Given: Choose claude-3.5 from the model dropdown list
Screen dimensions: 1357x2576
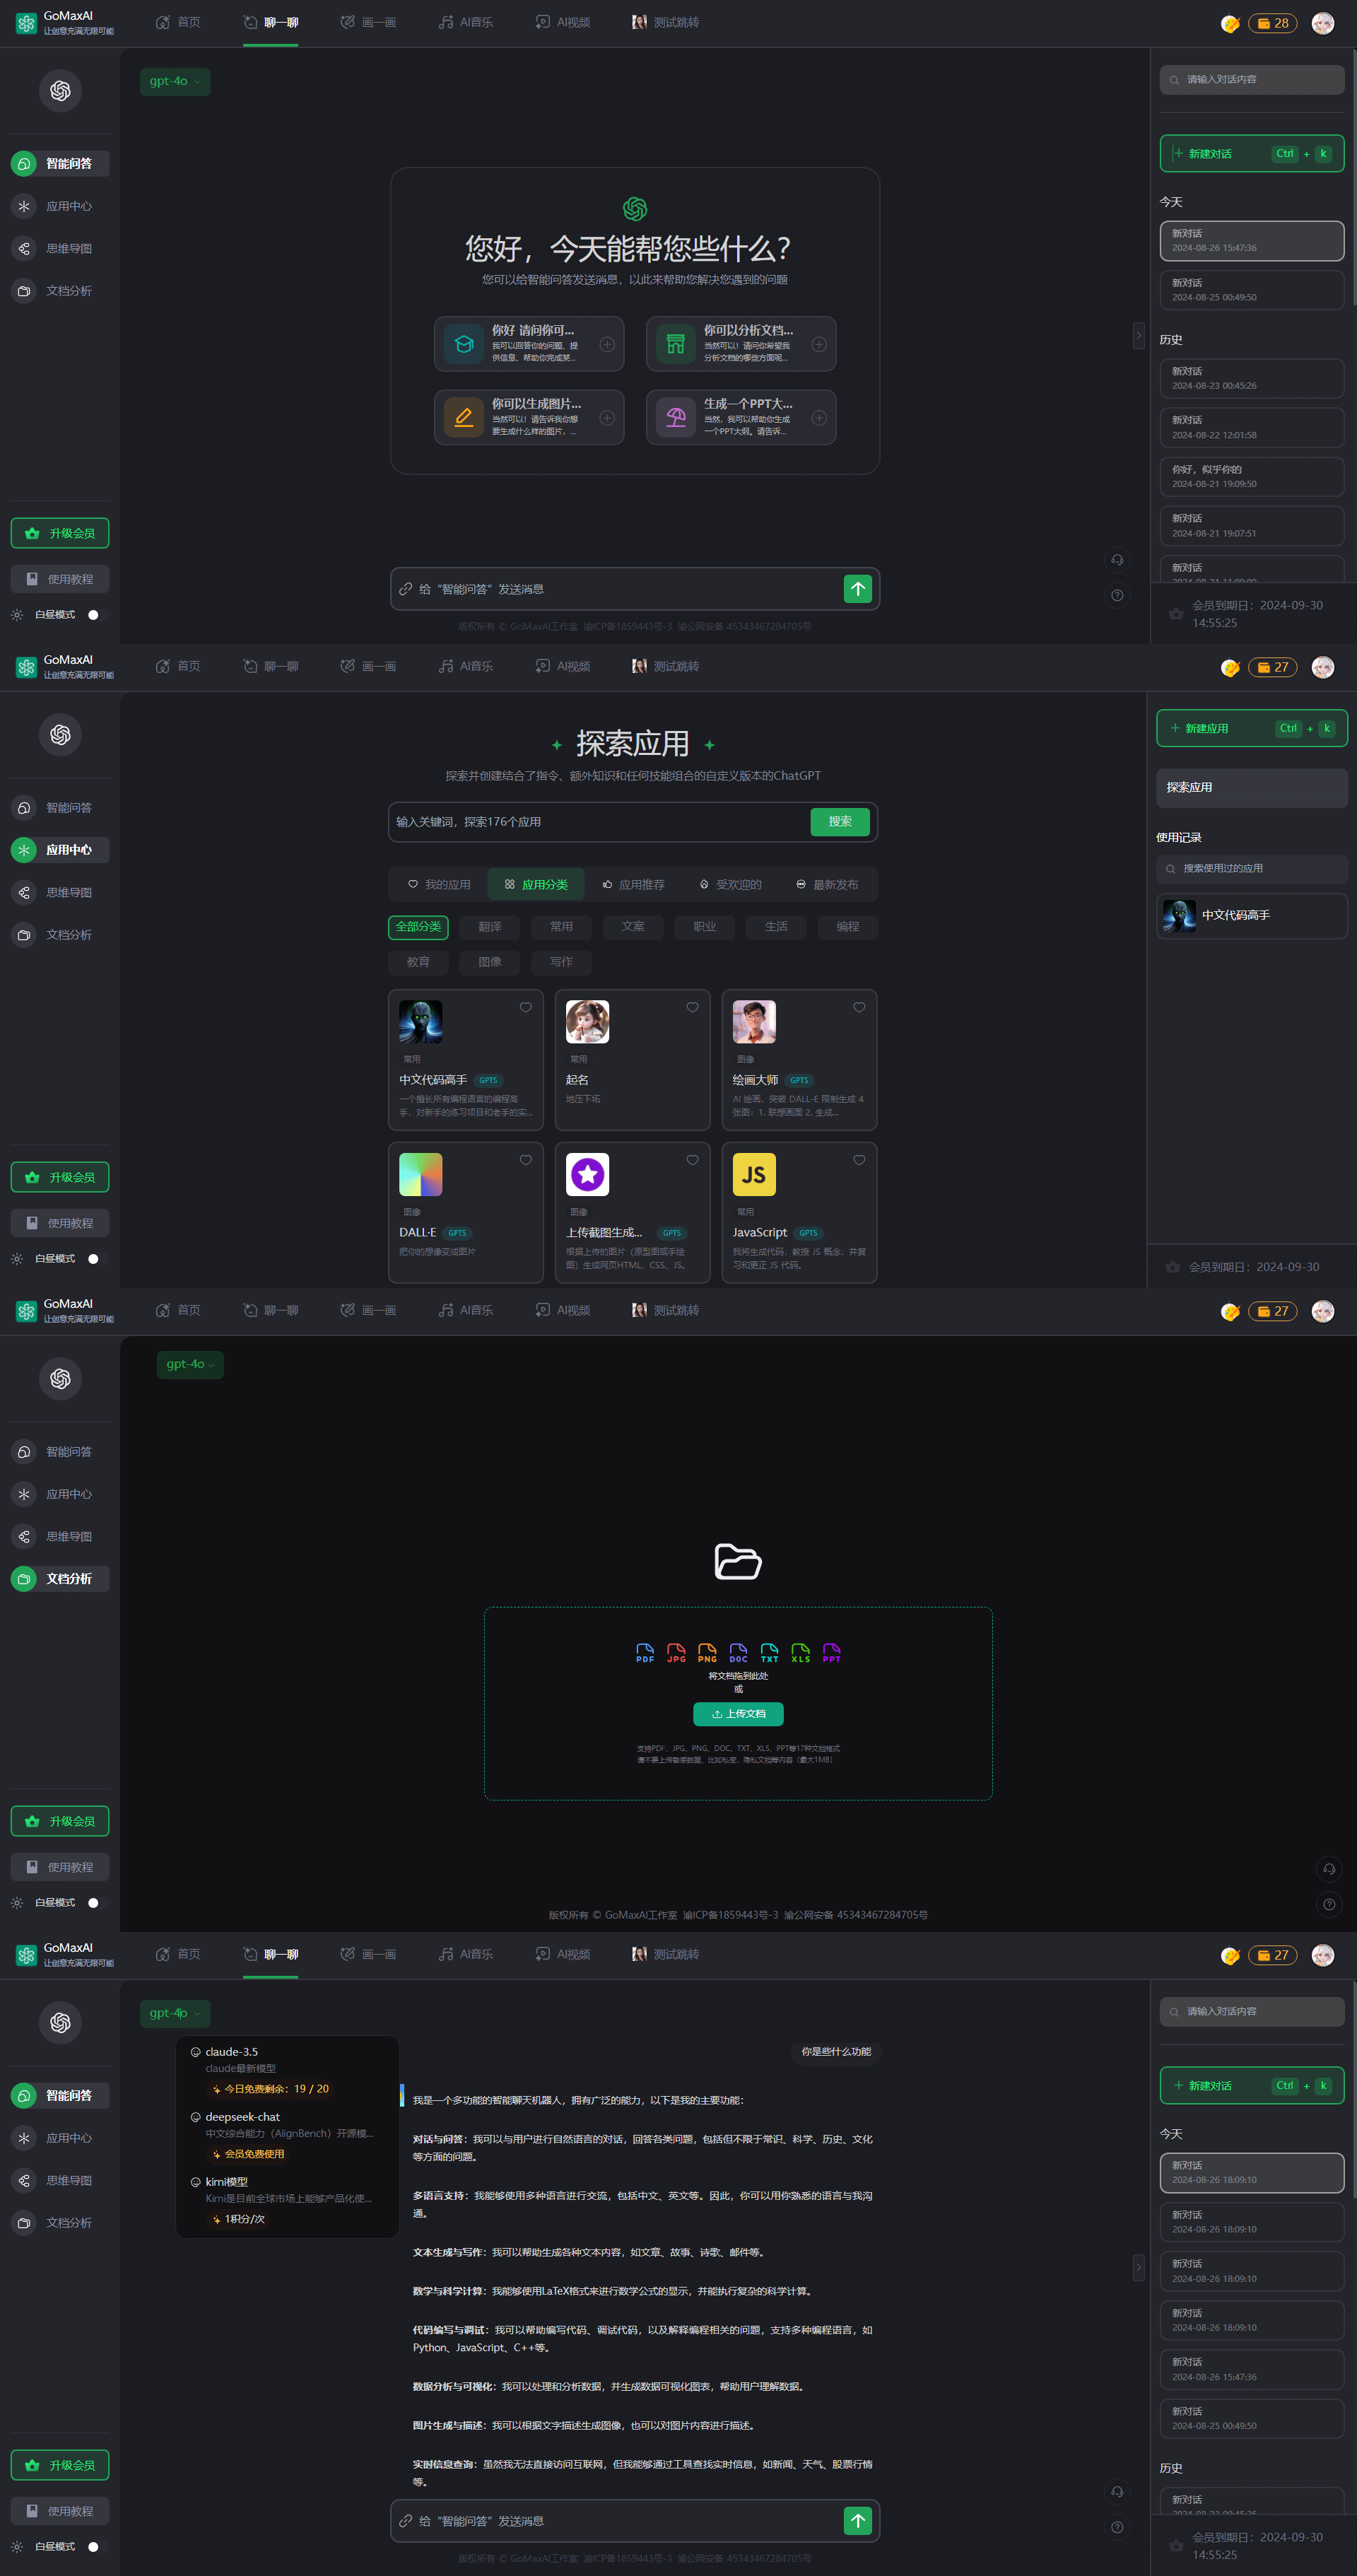Looking at the screenshot, I should 232,2051.
